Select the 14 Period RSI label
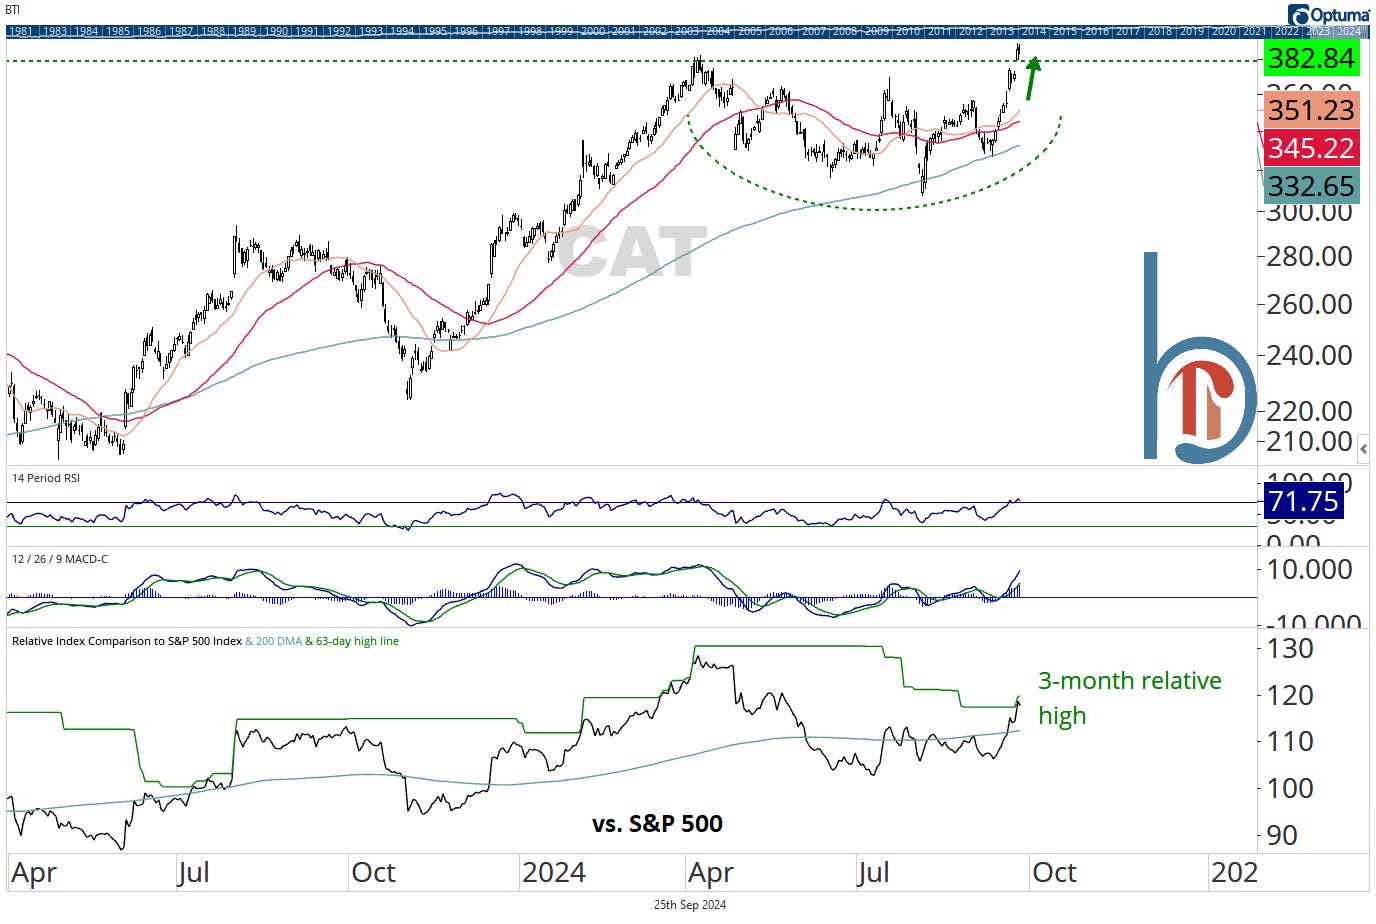The image size is (1376, 924). [x=46, y=478]
